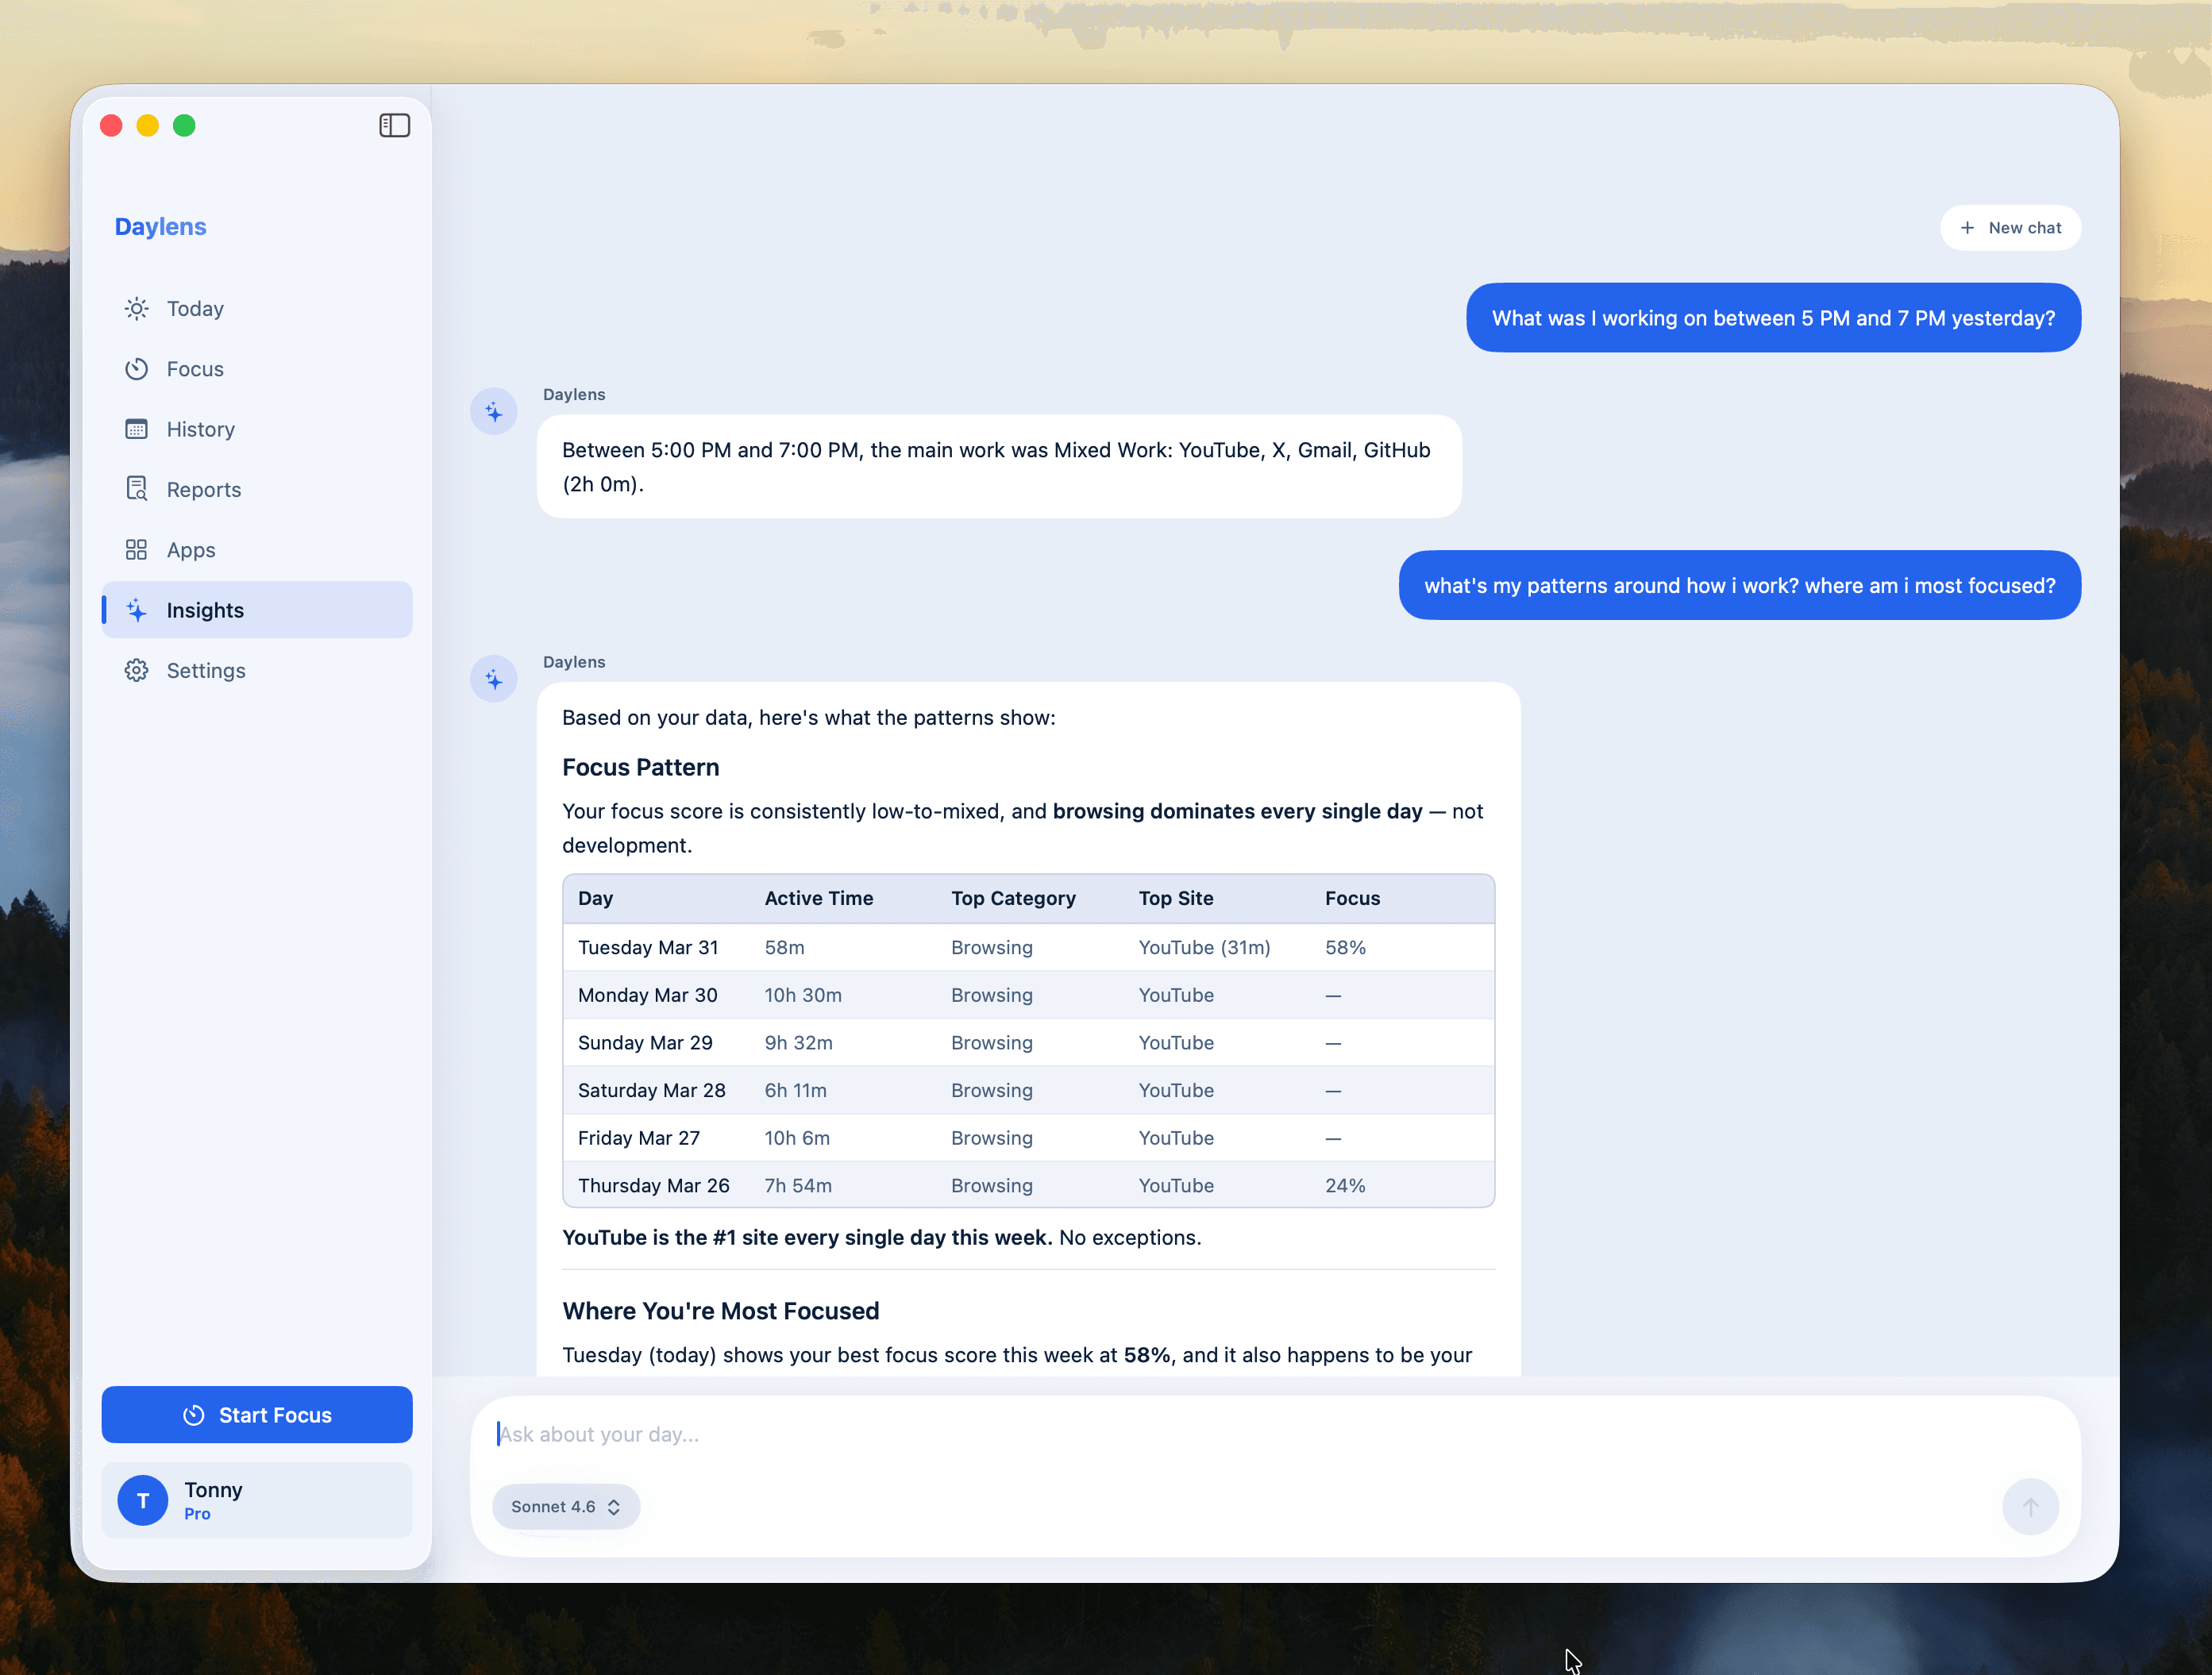
Task: Open the Sonnet 4.6 model dropdown
Action: pyautogui.click(x=565, y=1506)
